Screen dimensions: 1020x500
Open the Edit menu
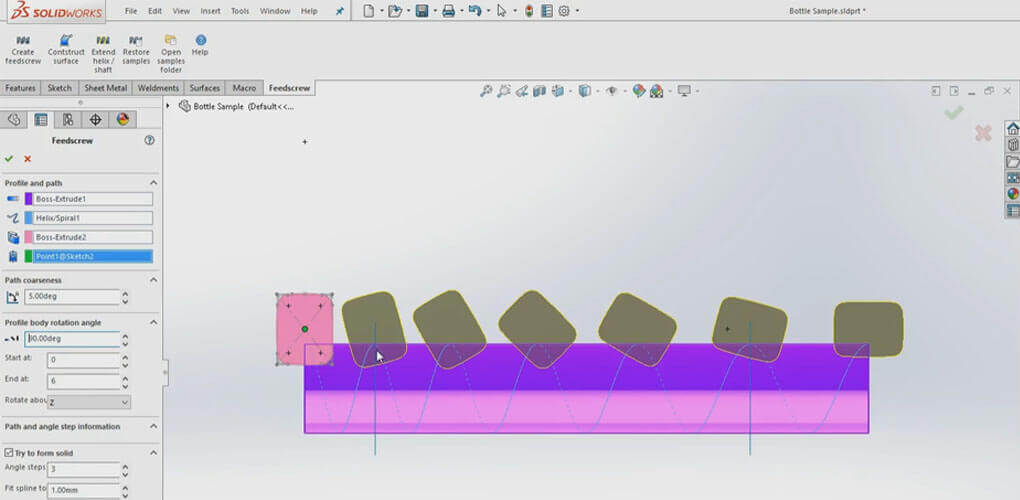click(155, 11)
